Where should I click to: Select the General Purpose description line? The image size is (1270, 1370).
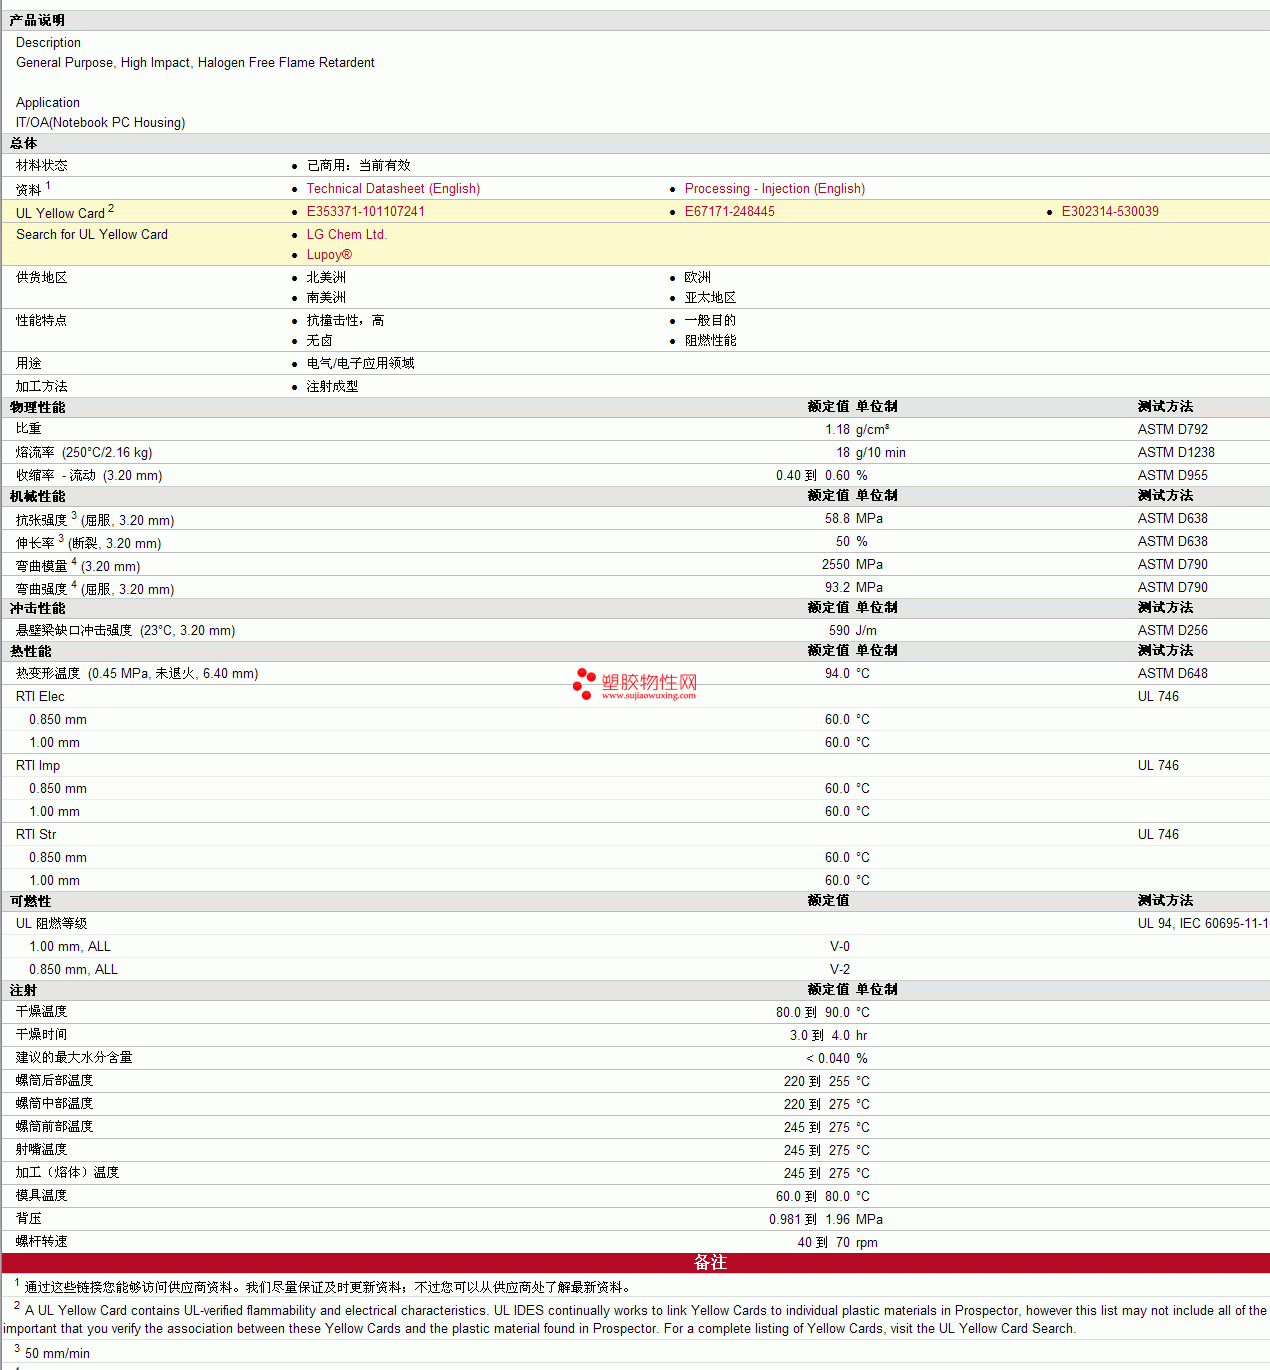click(x=195, y=63)
